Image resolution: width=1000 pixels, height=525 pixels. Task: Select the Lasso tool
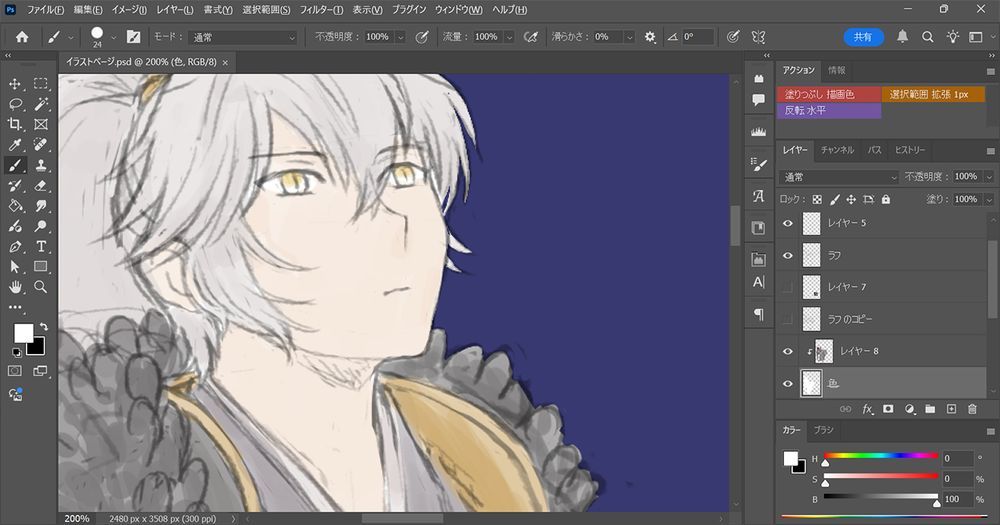(x=16, y=104)
